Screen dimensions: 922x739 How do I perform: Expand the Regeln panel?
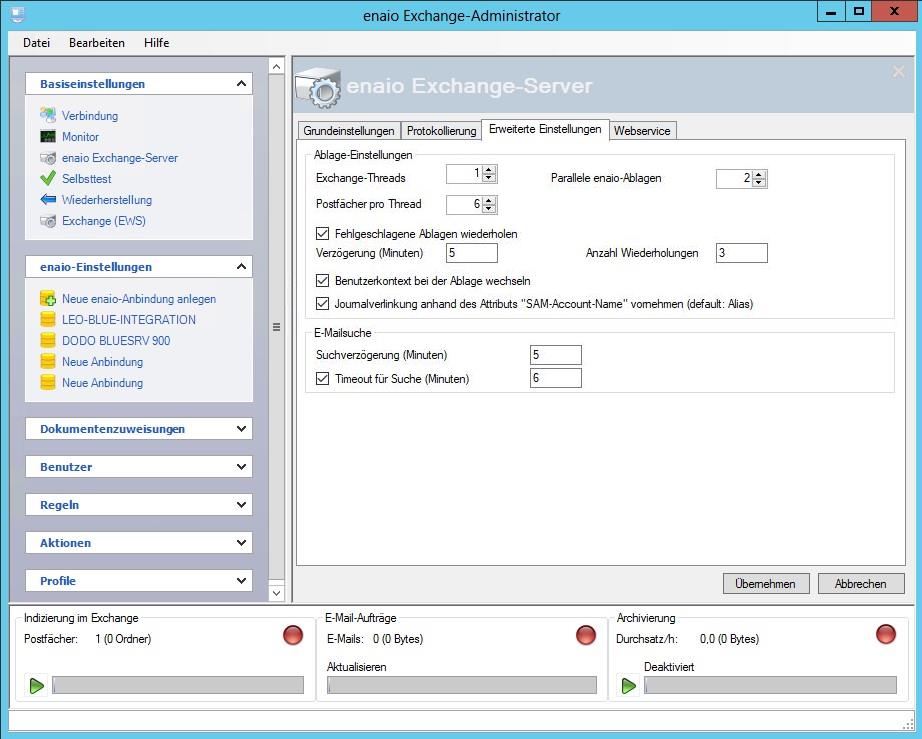pyautogui.click(x=241, y=505)
